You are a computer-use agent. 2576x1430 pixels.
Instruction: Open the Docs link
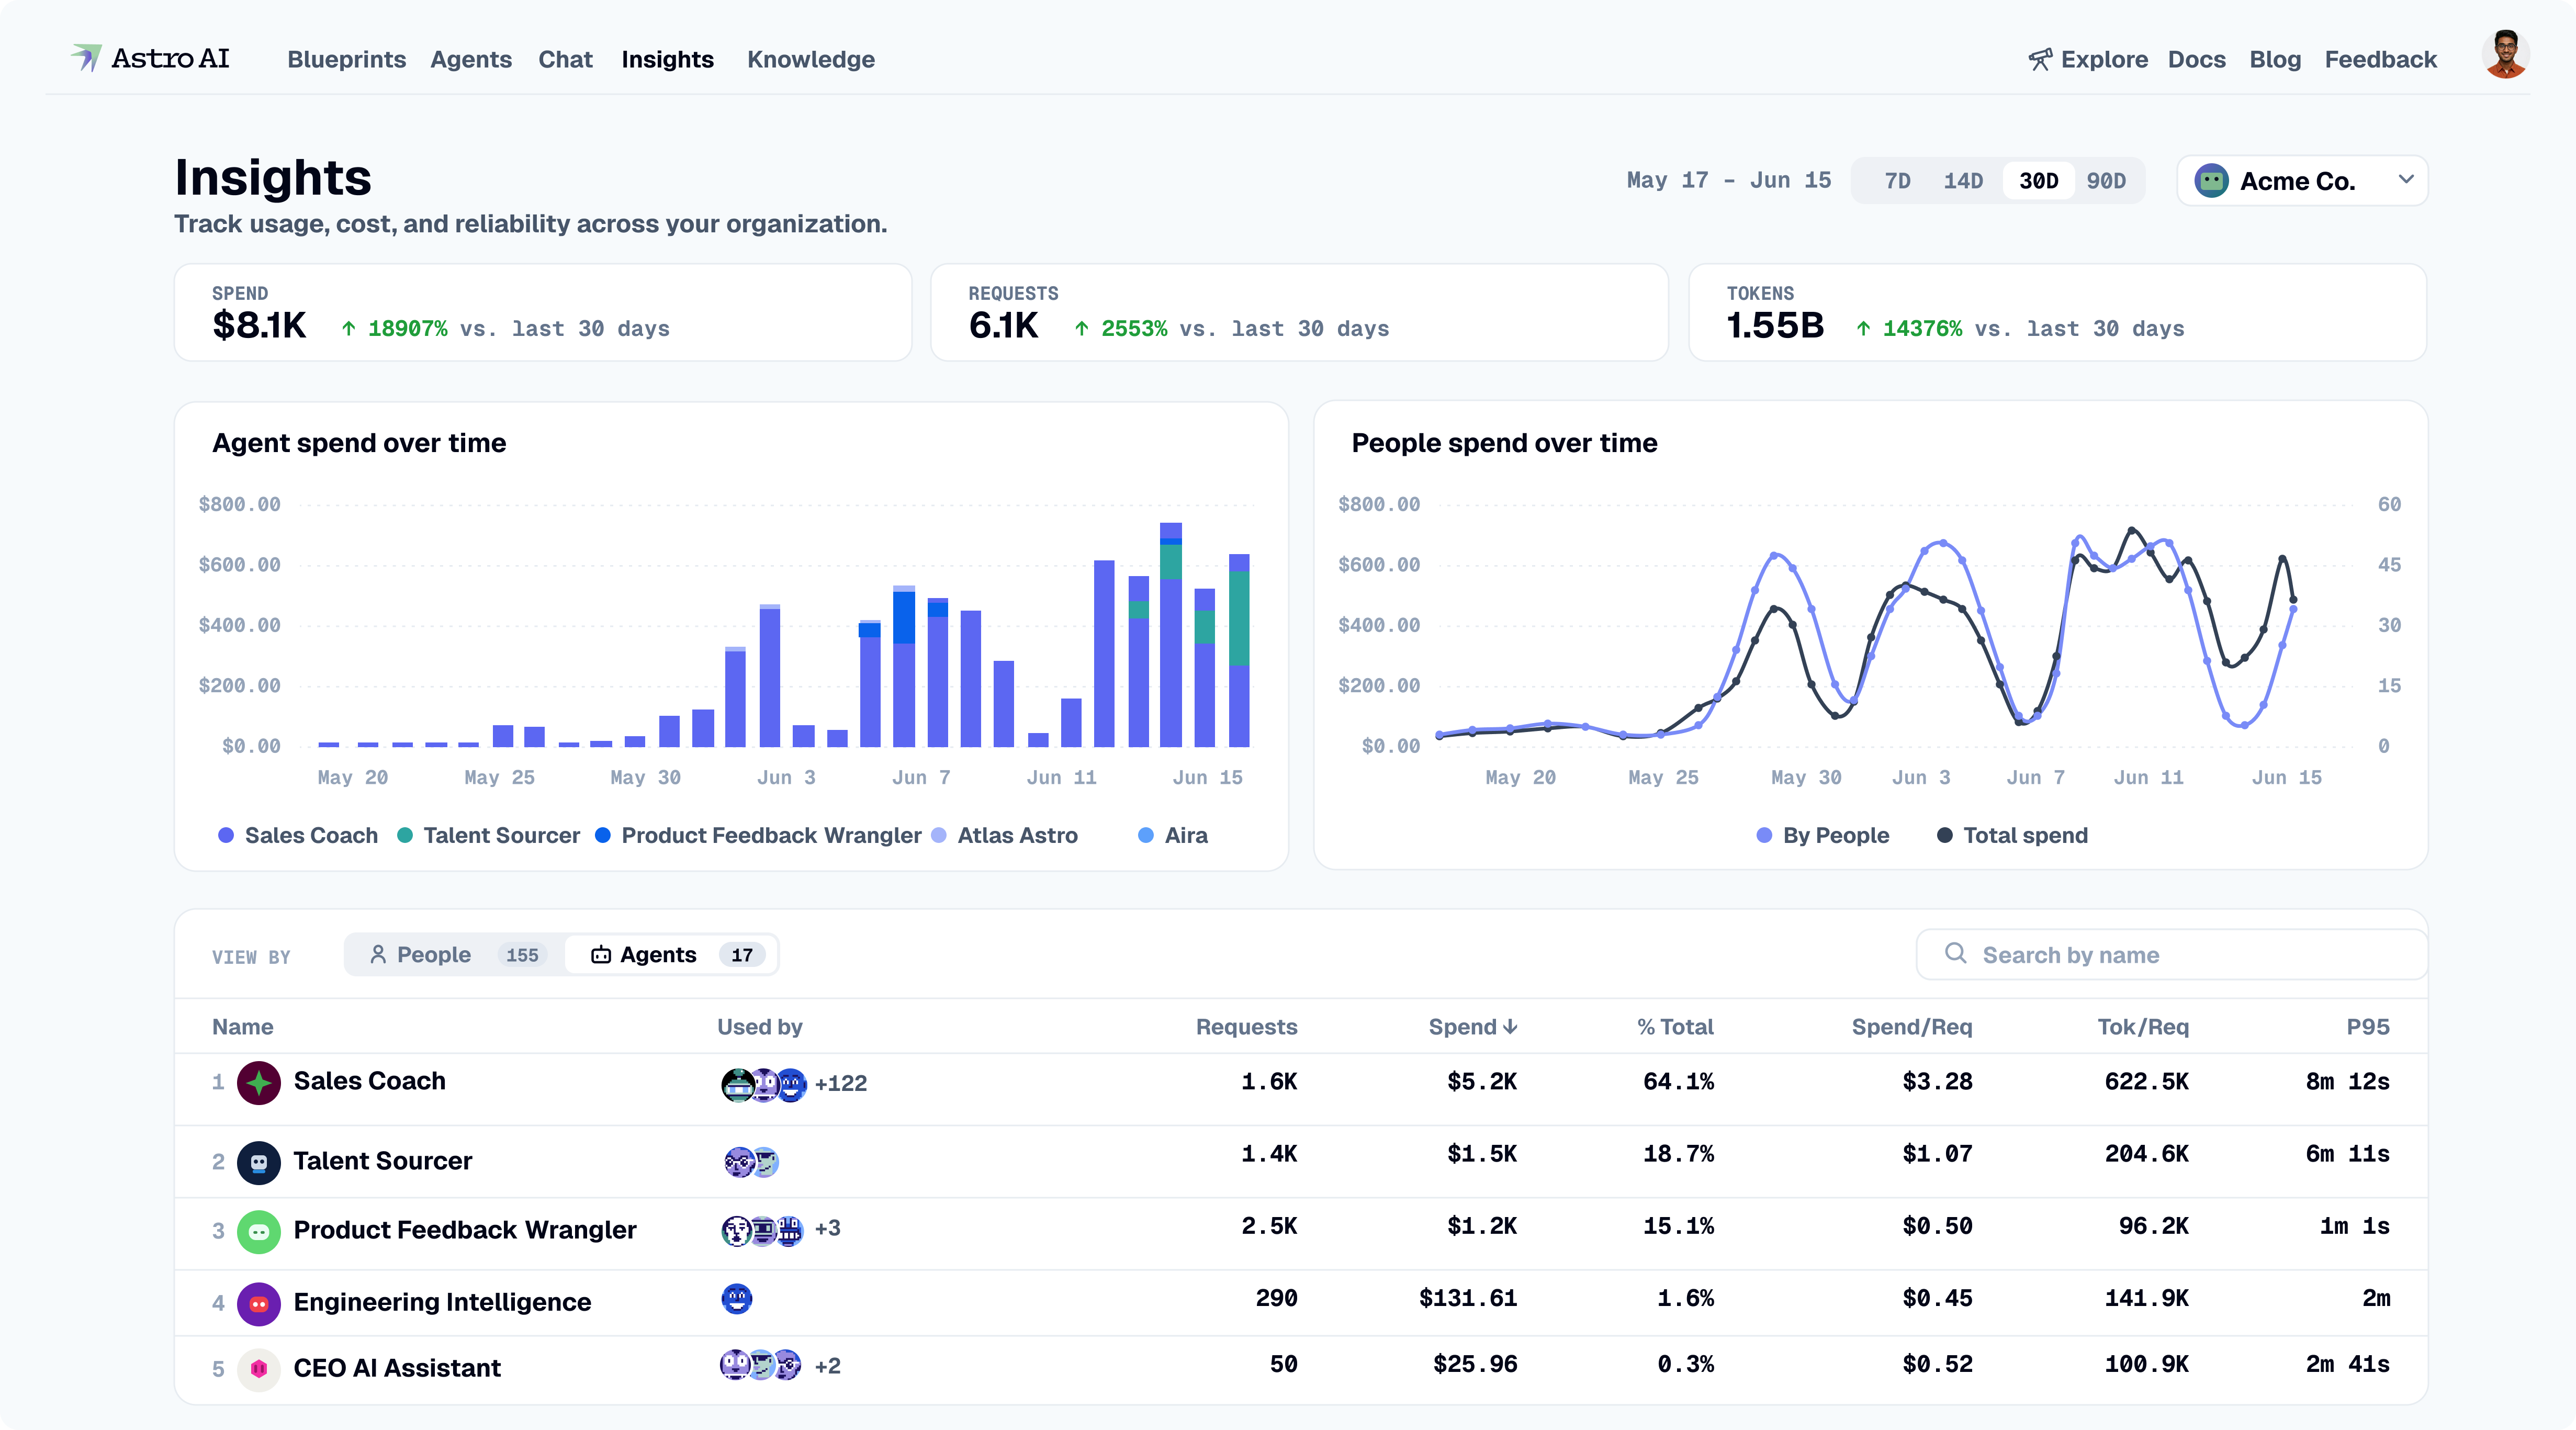pyautogui.click(x=2196, y=59)
